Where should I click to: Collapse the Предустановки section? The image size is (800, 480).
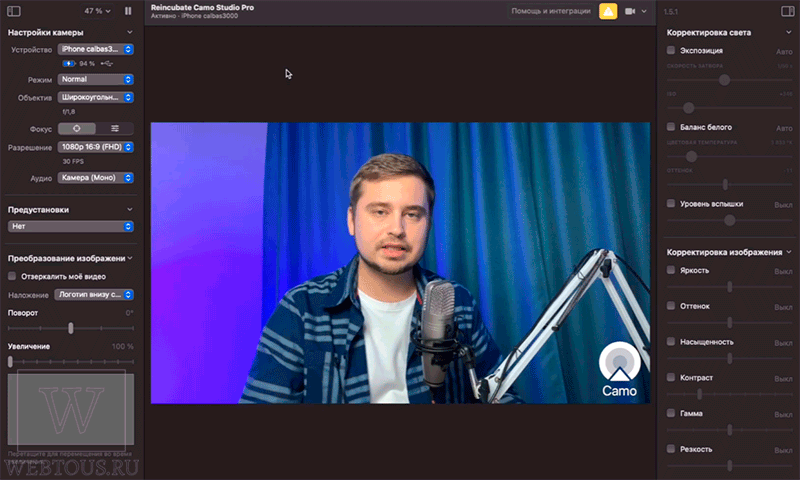coord(130,209)
